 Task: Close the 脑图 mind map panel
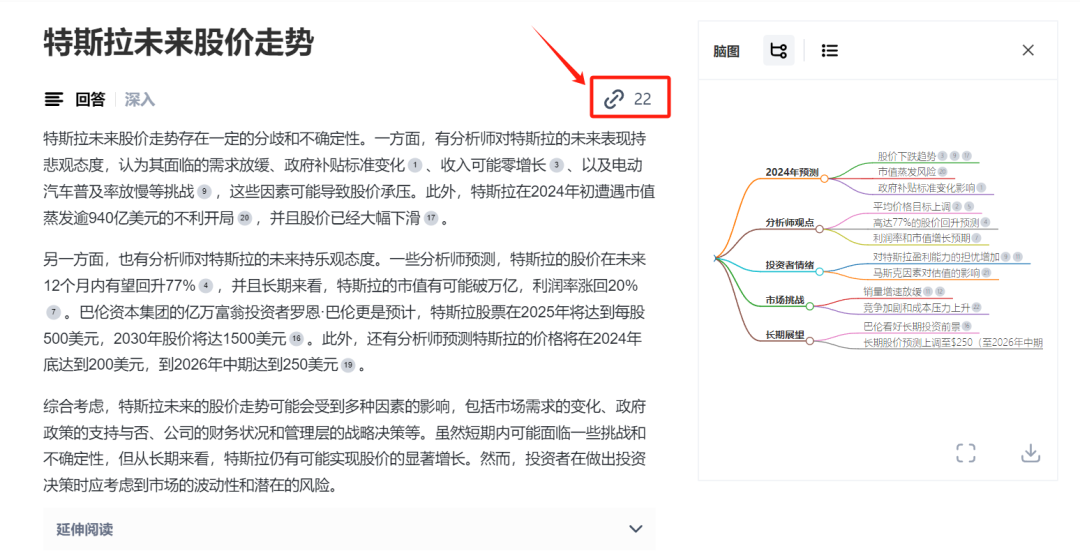[x=1028, y=50]
